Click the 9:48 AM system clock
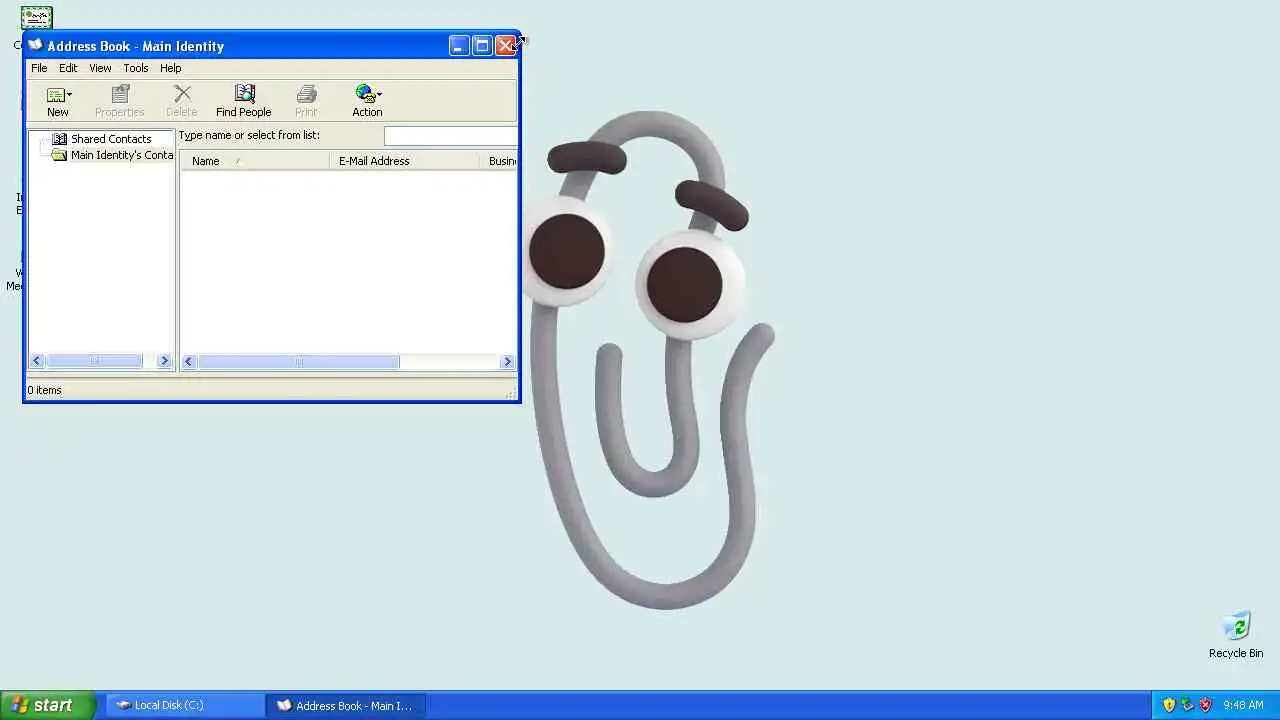This screenshot has height=720, width=1280. point(1243,705)
